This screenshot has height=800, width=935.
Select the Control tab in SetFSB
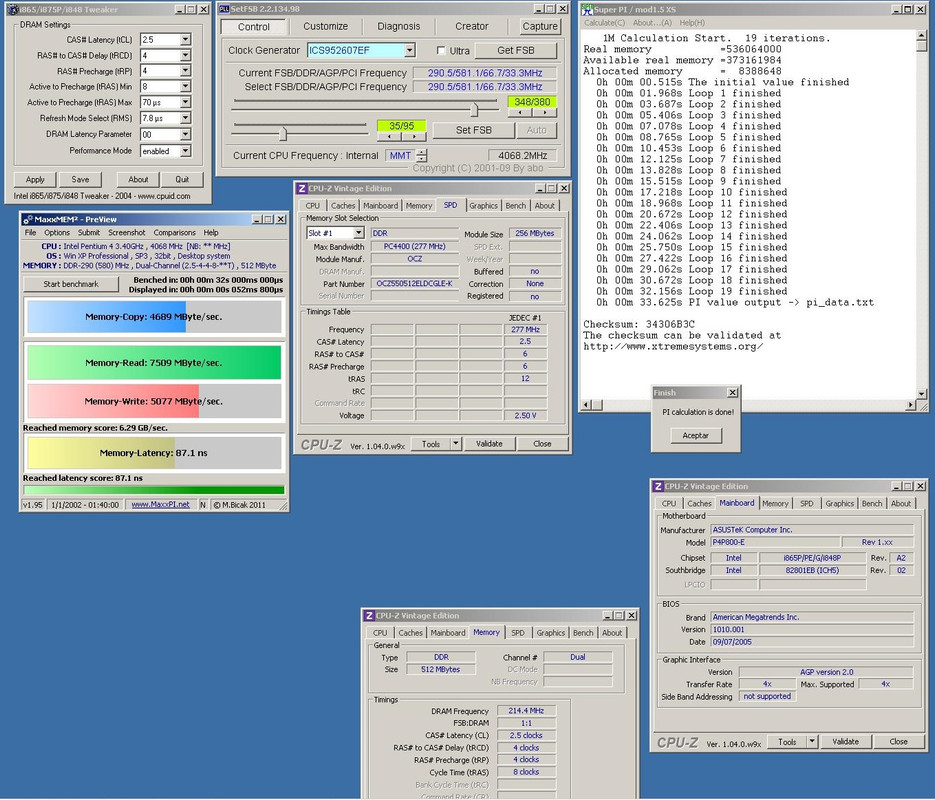coord(253,27)
